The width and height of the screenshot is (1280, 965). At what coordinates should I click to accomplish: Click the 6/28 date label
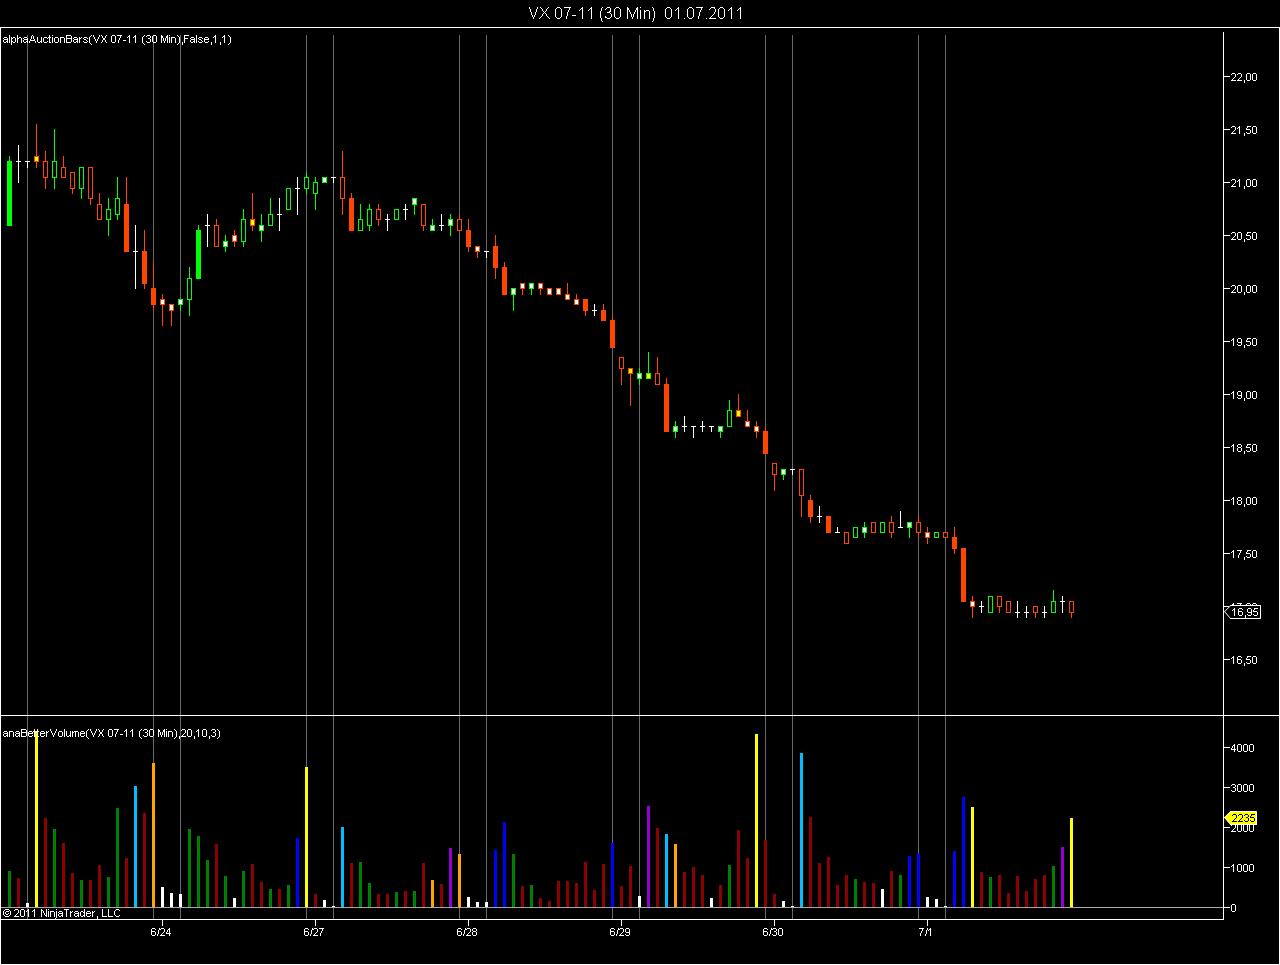[x=466, y=932]
